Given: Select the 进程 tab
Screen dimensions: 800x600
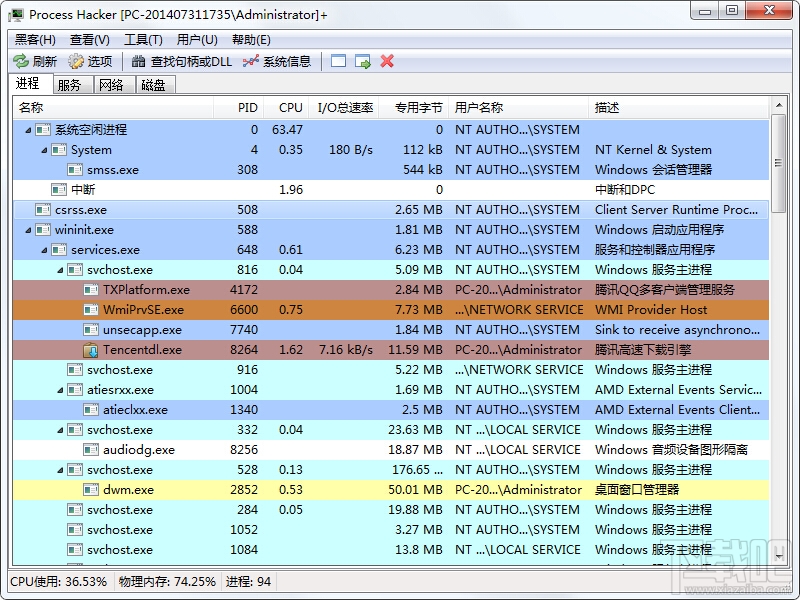Looking at the screenshot, I should coord(31,84).
